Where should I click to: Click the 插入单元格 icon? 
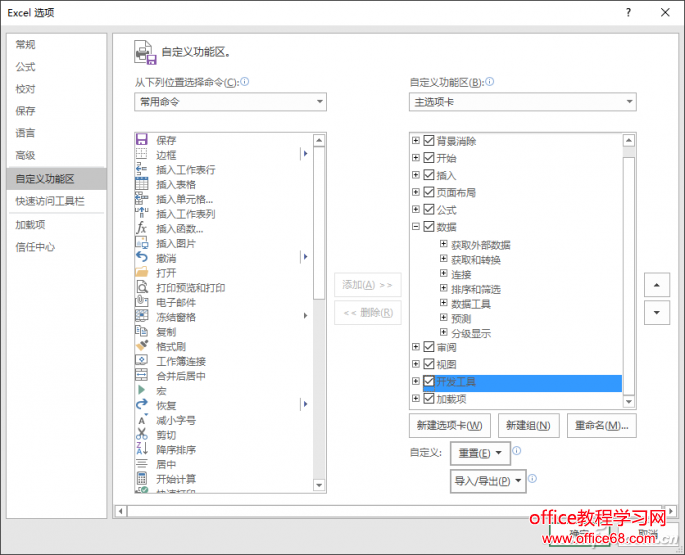pyautogui.click(x=142, y=198)
